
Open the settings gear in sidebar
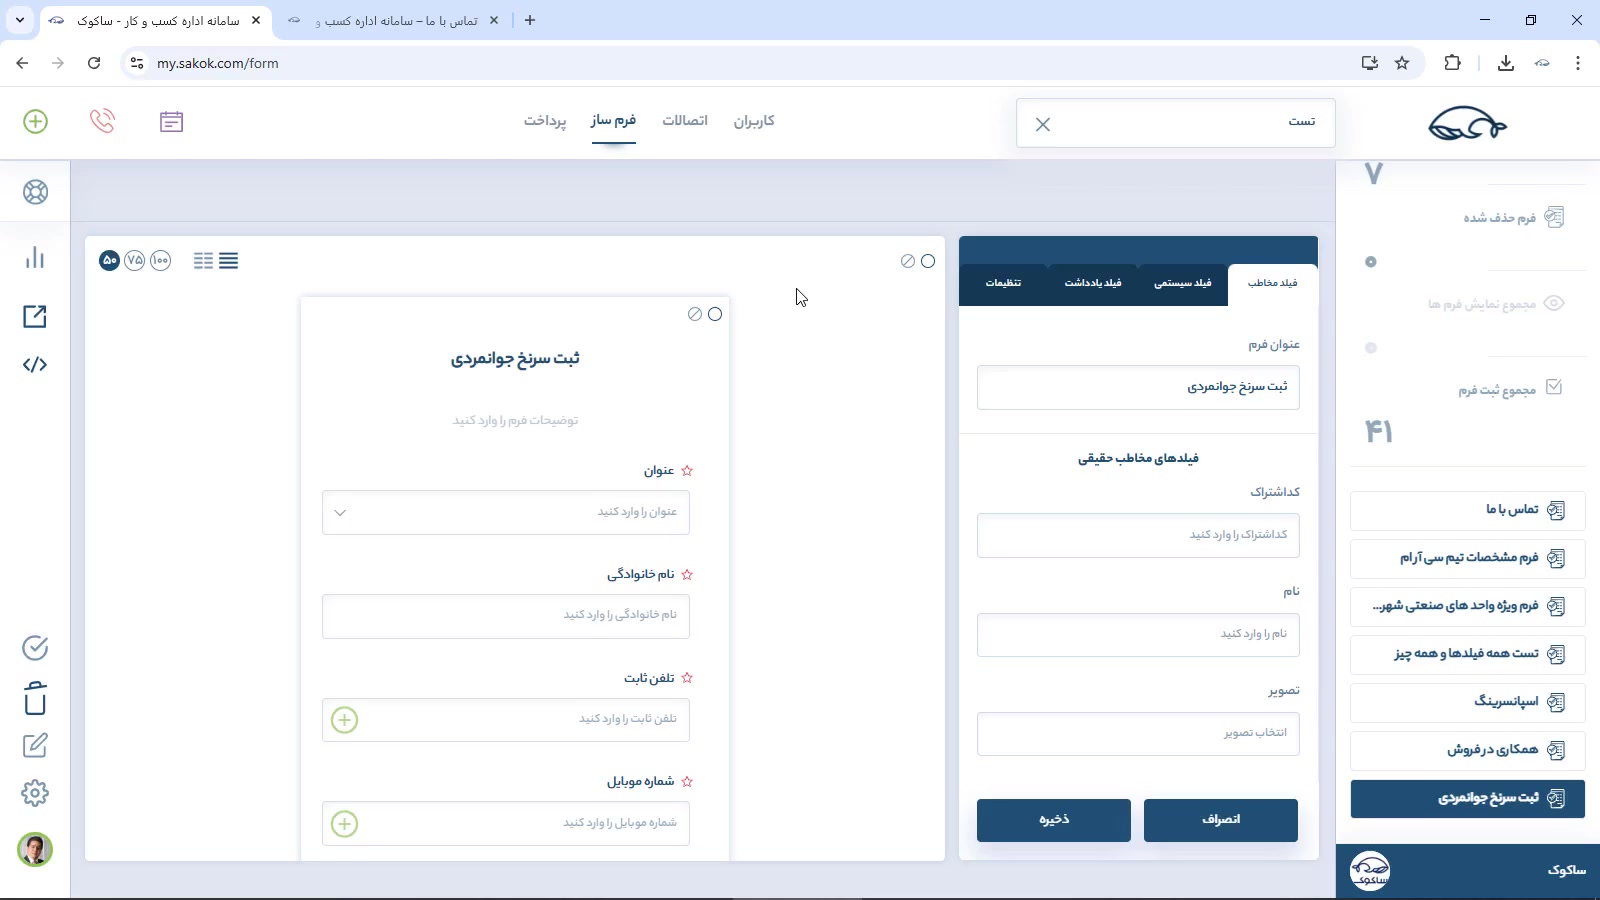coord(35,793)
